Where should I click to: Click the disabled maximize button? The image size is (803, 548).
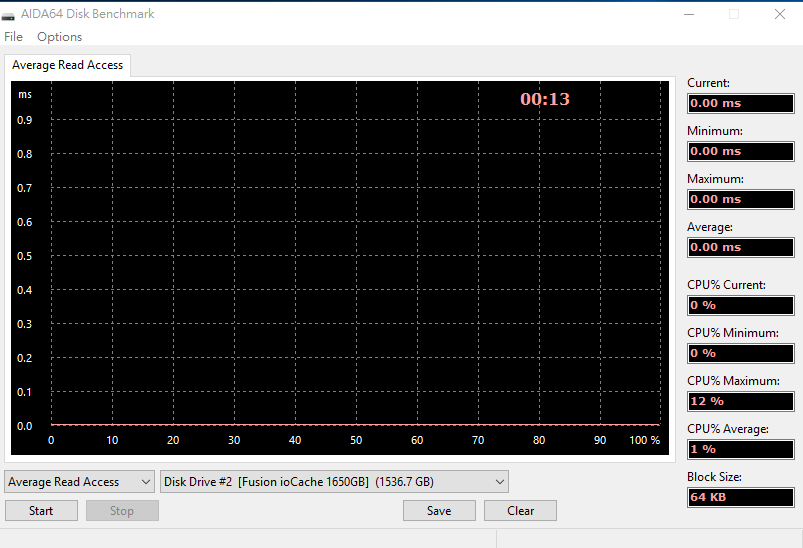click(x=734, y=14)
